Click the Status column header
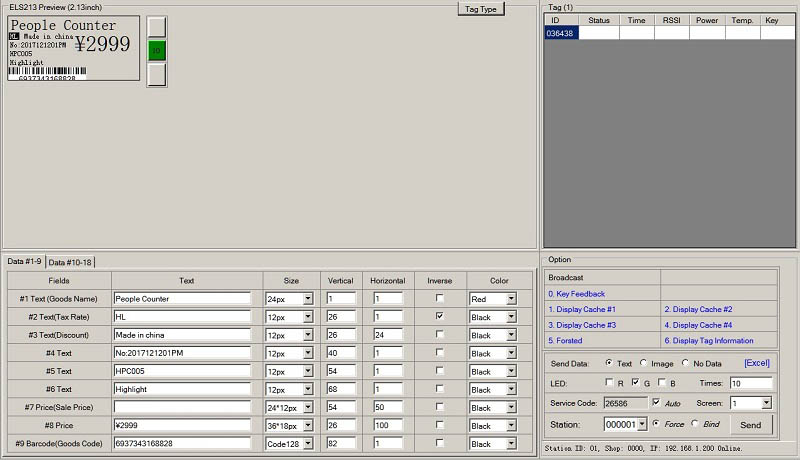Viewport: 800px width, 460px height. click(599, 20)
